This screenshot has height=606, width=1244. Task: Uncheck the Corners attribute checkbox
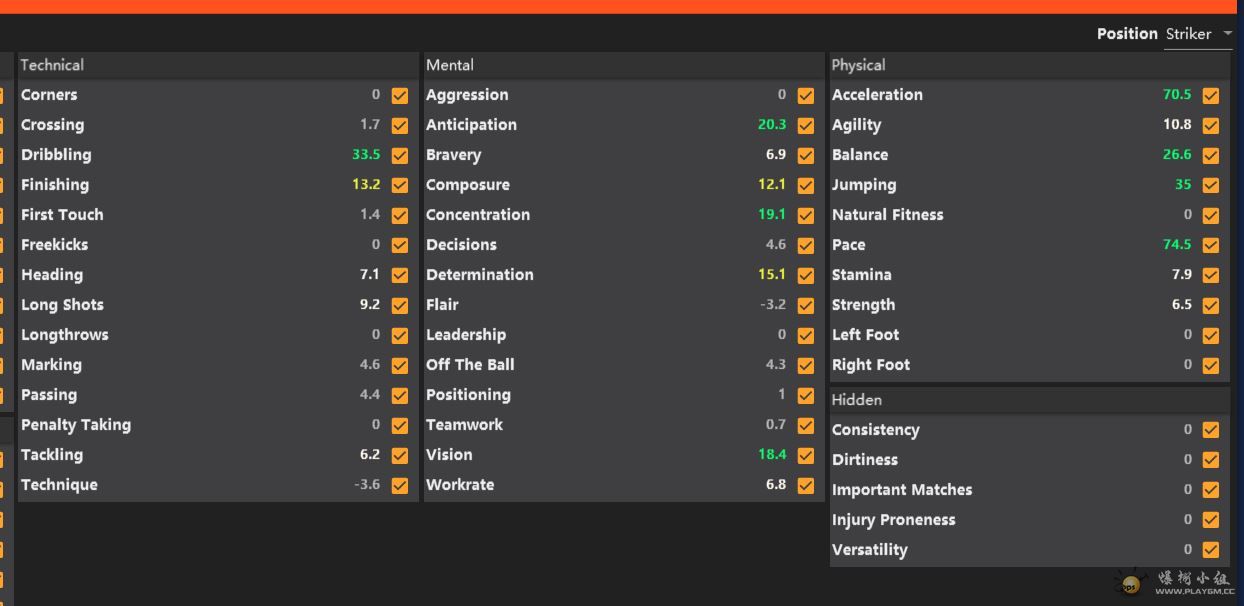(x=400, y=96)
